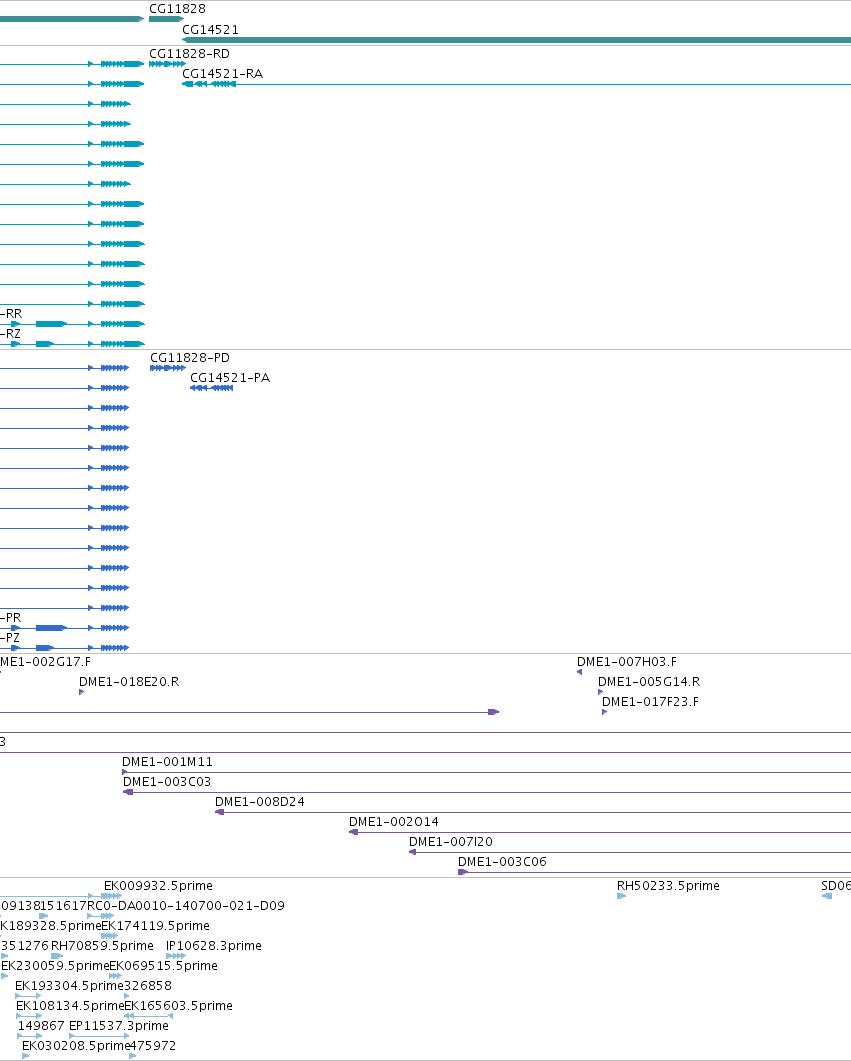Select the CG14521-PA coding exon glyph
This screenshot has width=851, height=1061.
(x=212, y=388)
